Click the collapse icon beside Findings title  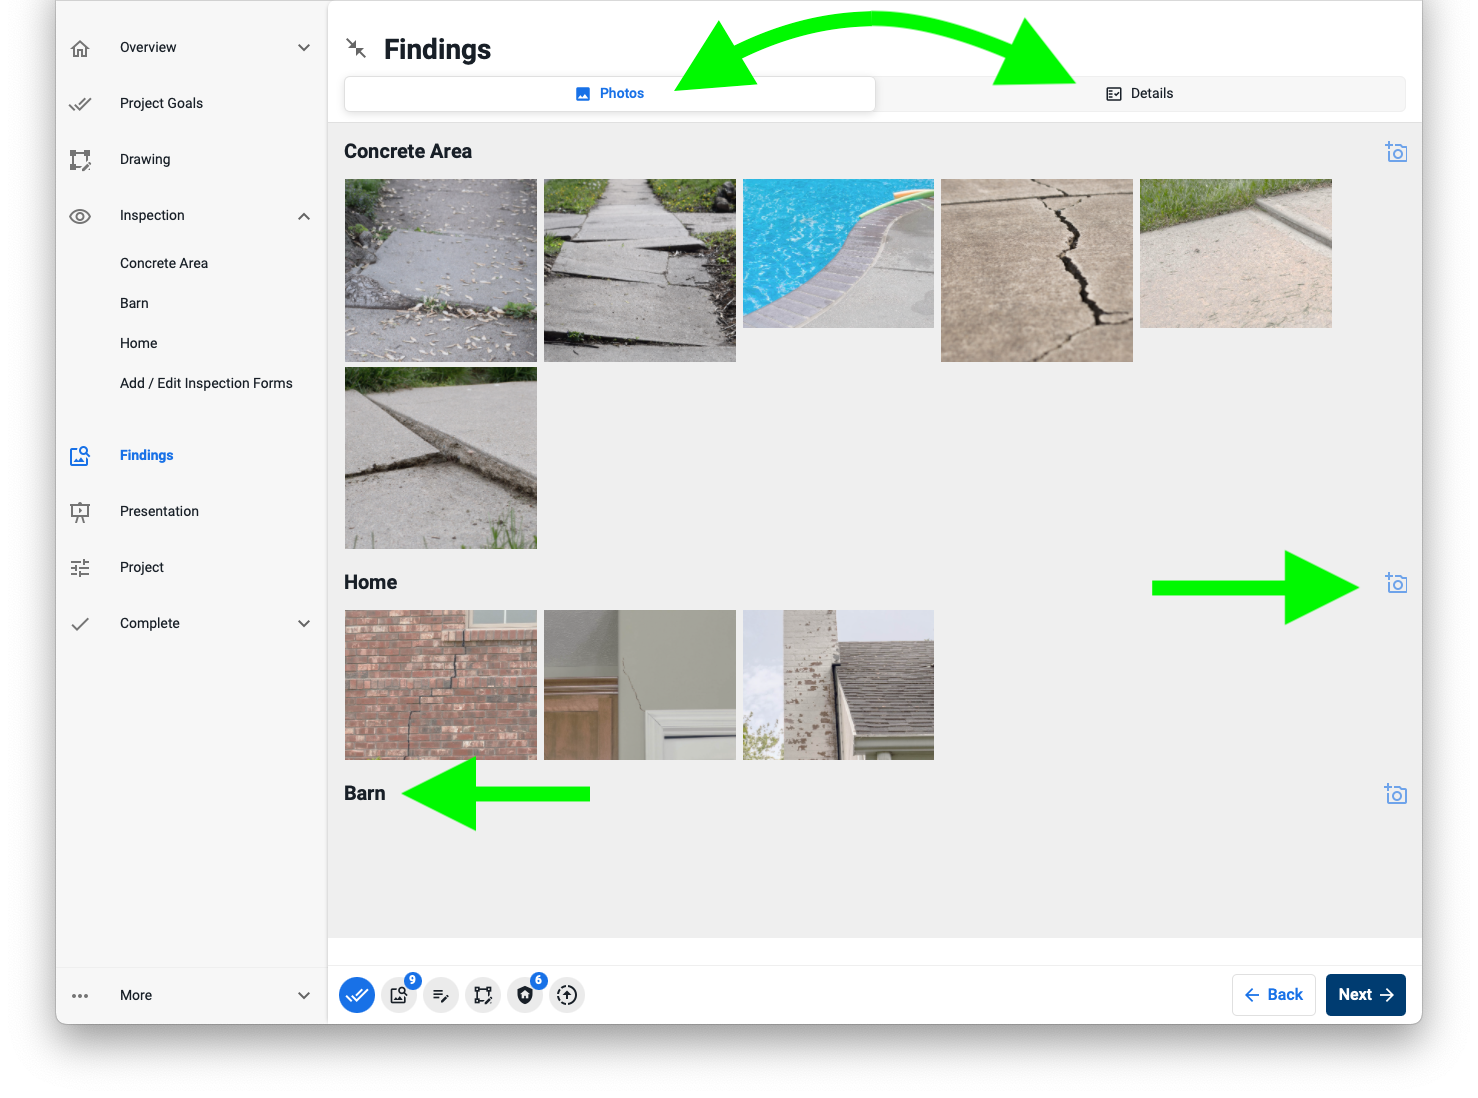pos(356,48)
